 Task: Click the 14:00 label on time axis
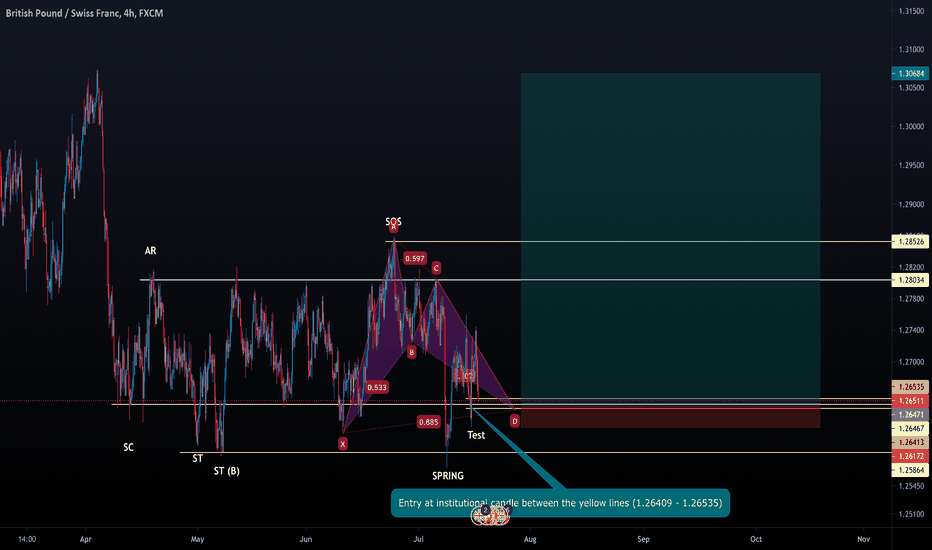tap(27, 539)
